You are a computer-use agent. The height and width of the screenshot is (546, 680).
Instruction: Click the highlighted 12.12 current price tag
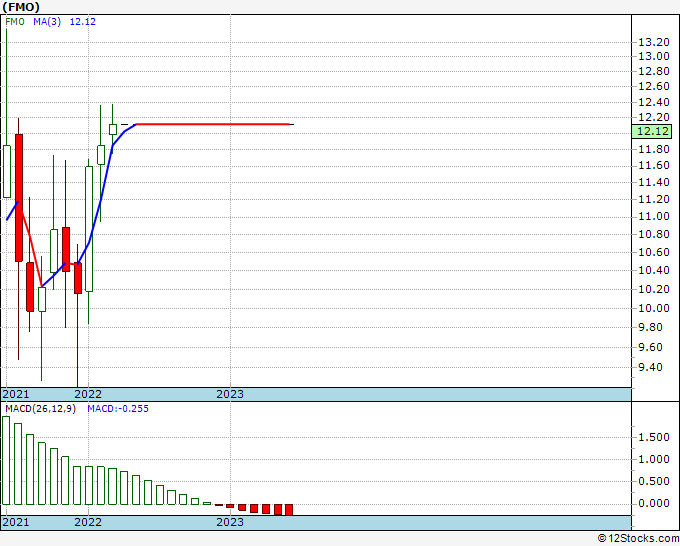point(652,131)
